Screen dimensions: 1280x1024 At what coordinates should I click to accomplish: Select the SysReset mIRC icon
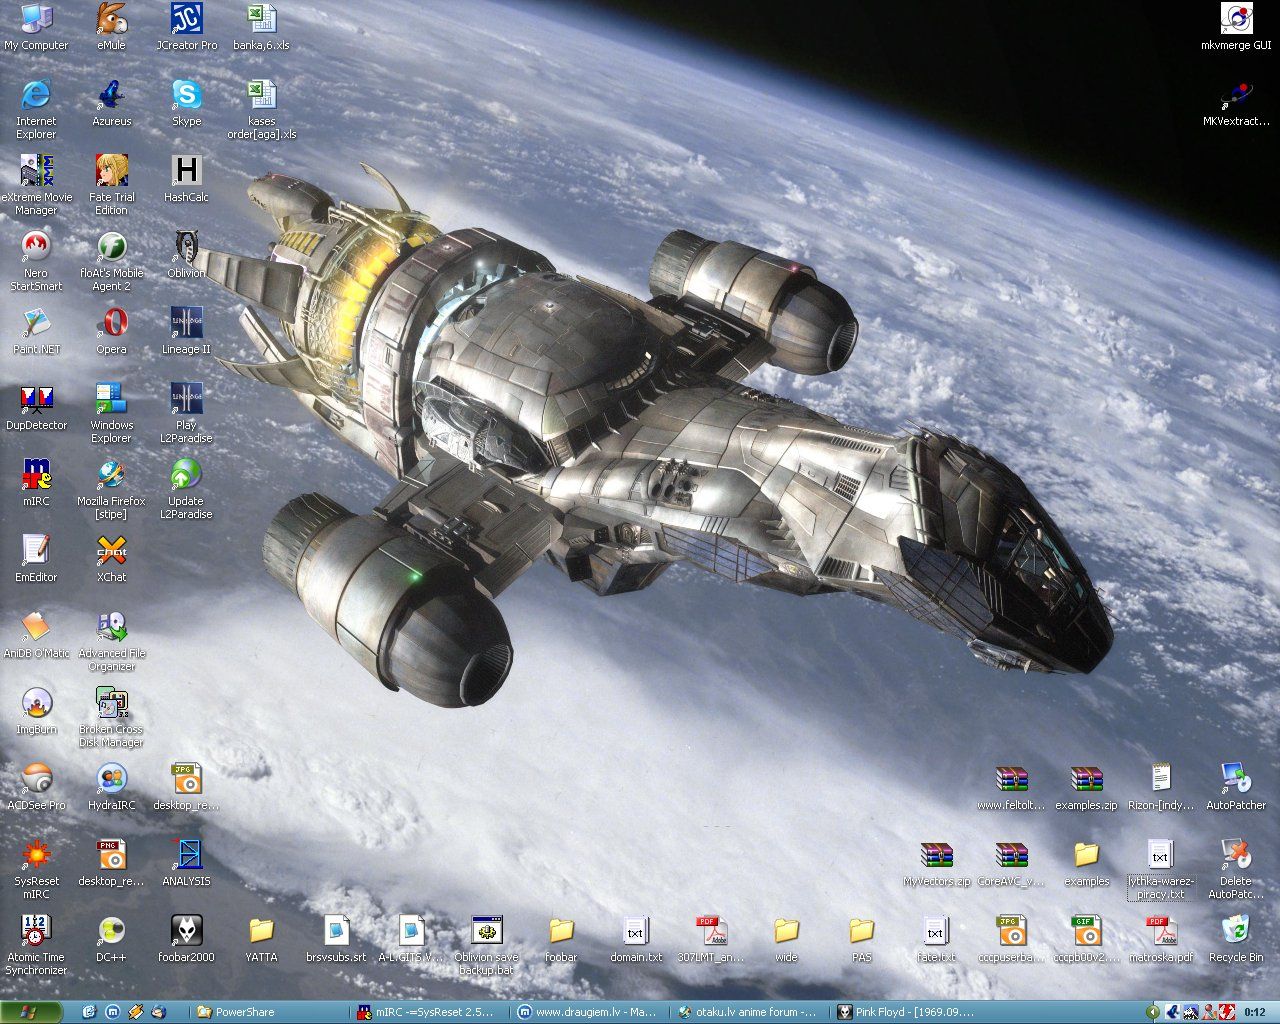36,869
